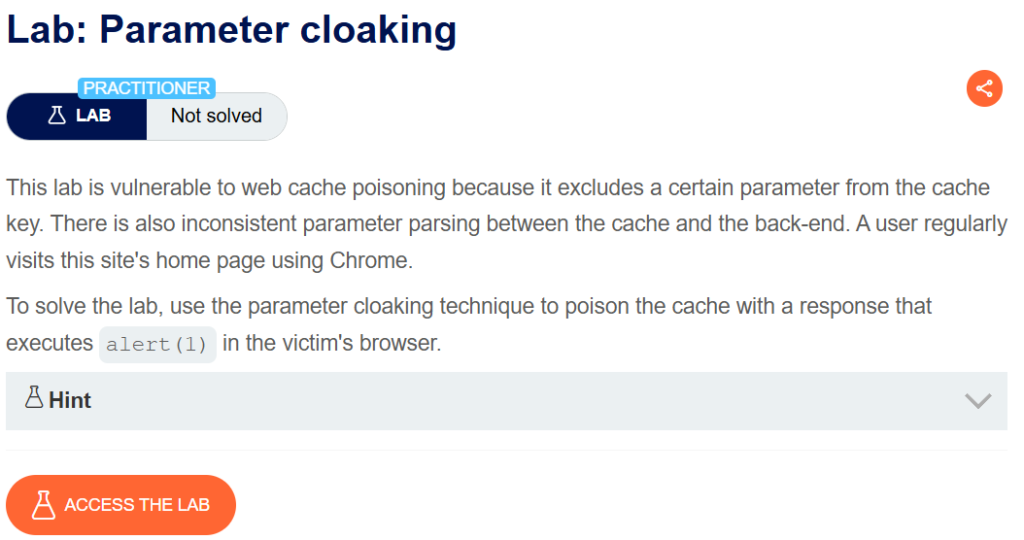Click the flask icon in LAB badge
The height and width of the screenshot is (540, 1024).
[x=56, y=116]
